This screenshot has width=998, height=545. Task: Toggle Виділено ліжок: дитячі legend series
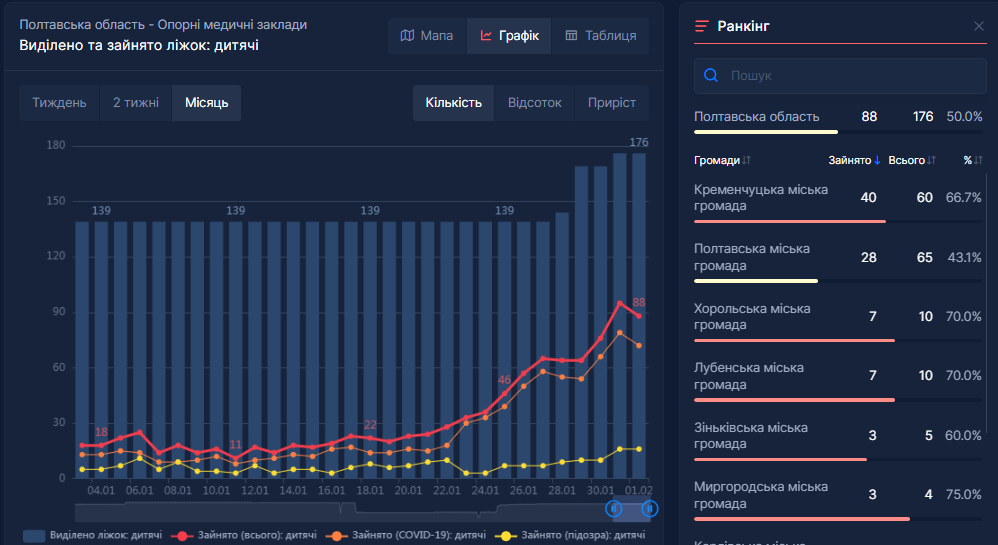93,535
